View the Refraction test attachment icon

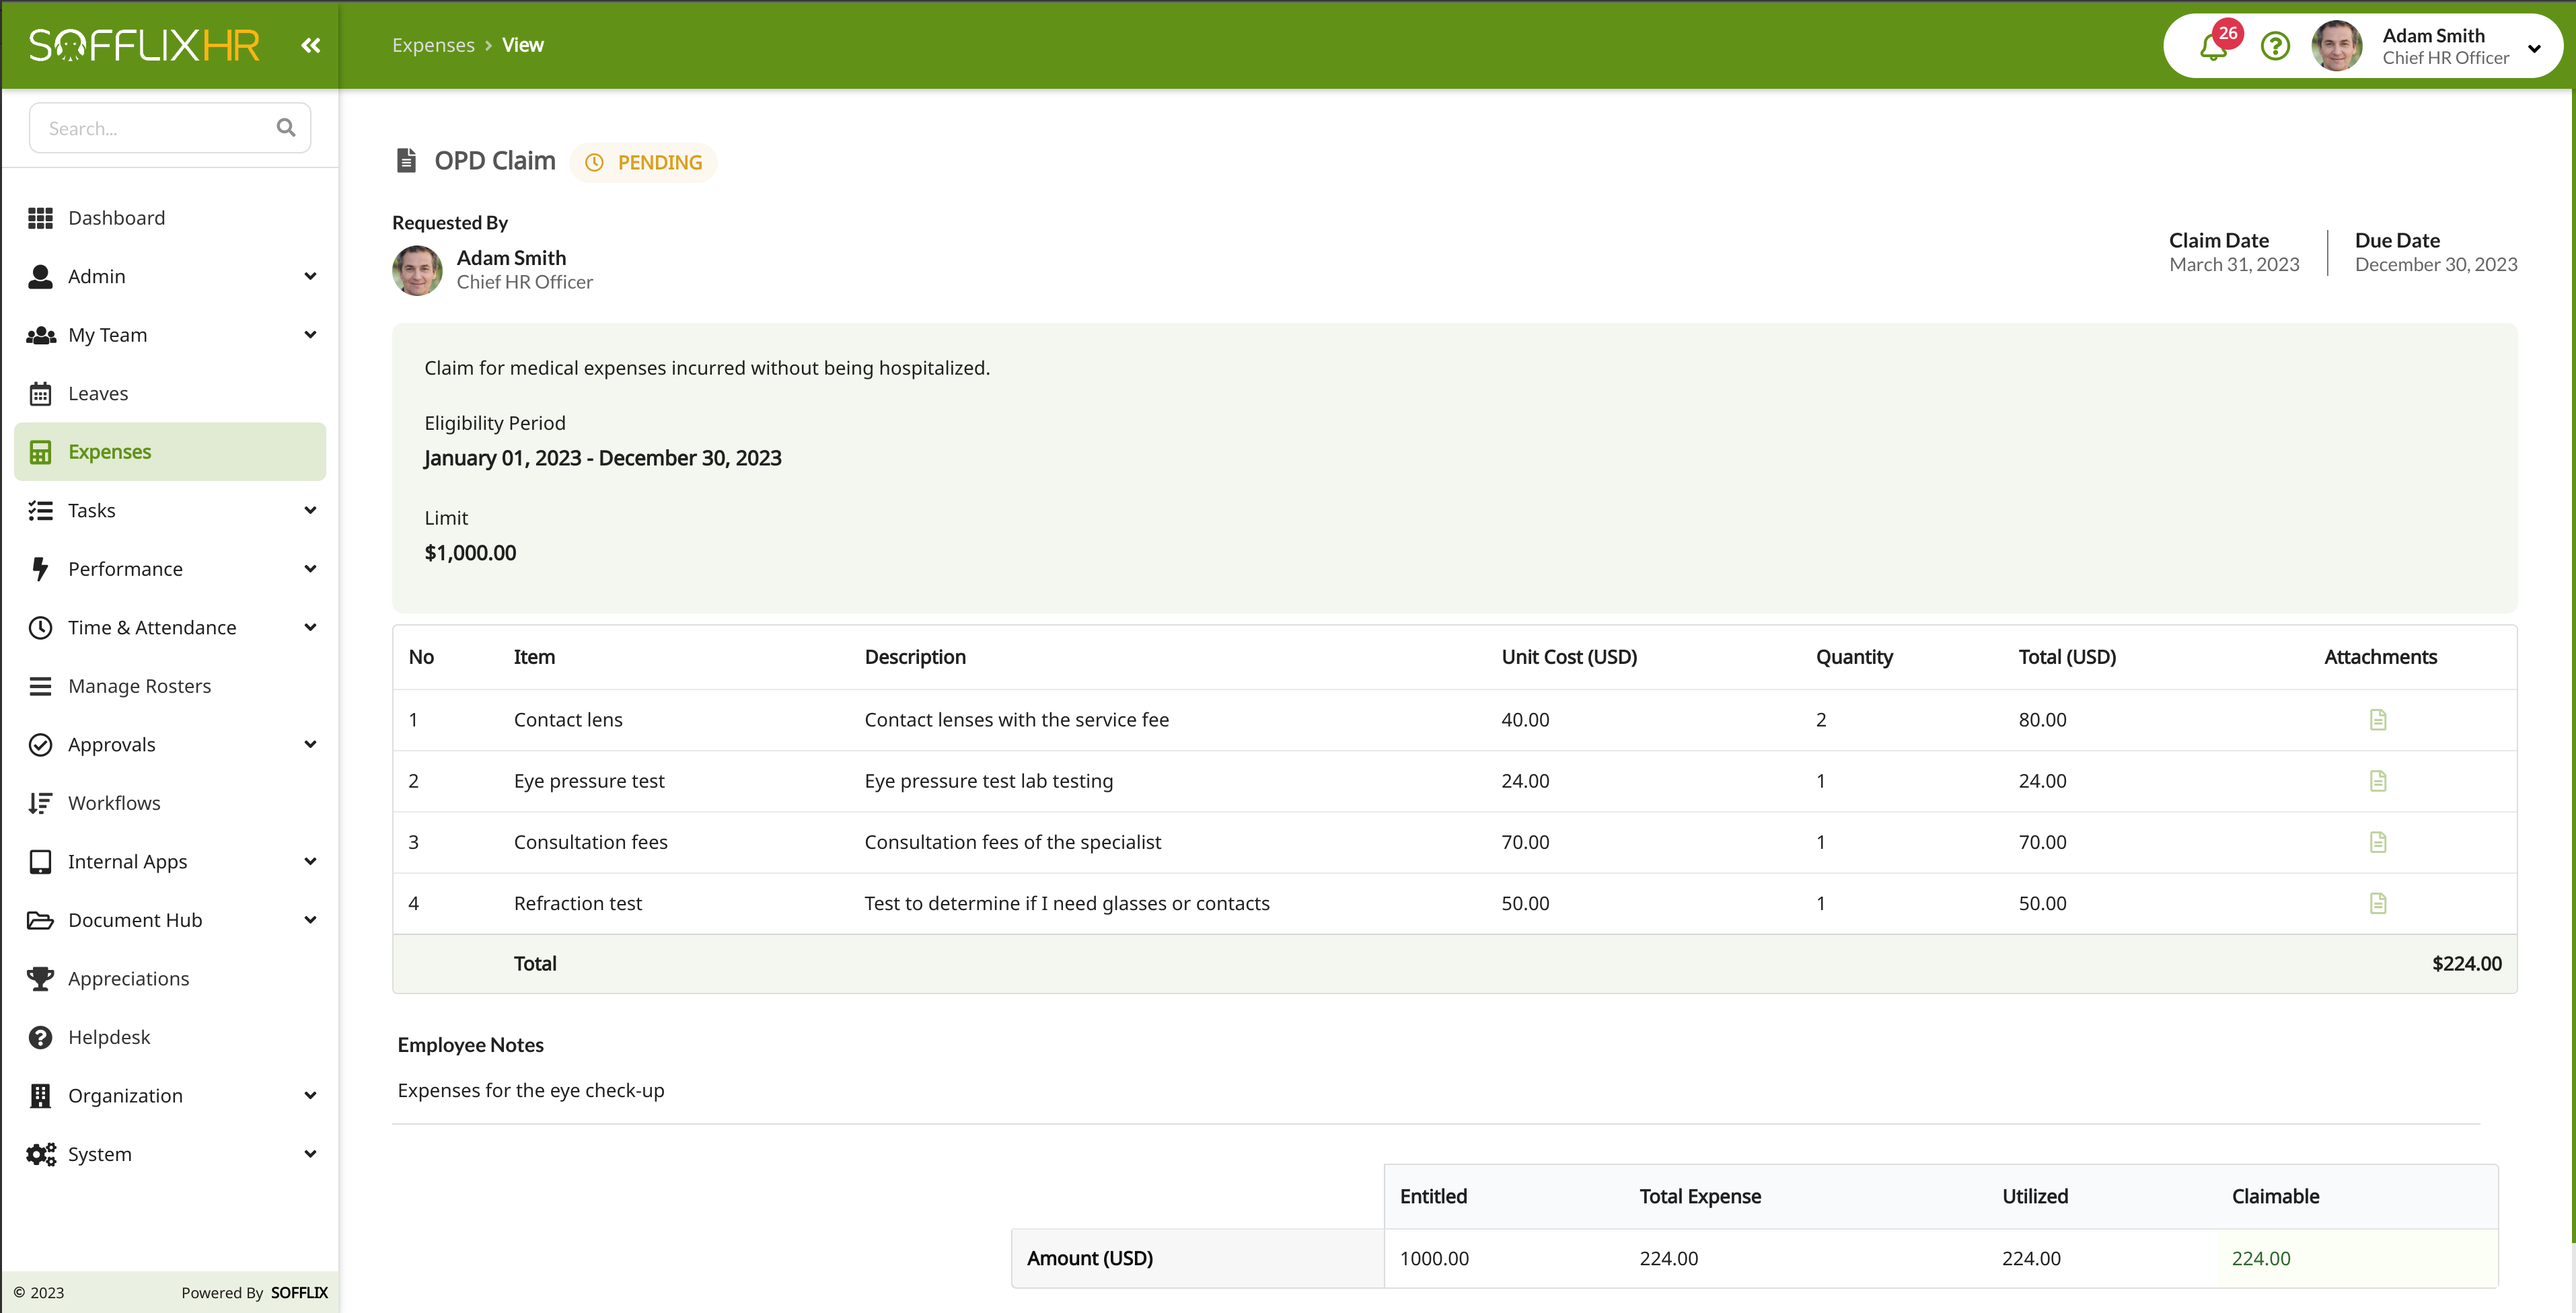point(2379,902)
